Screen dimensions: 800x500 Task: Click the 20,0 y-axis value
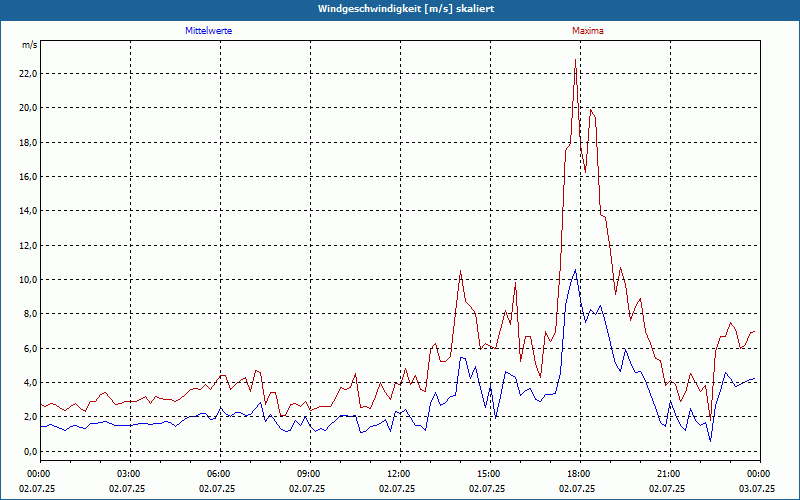[28, 108]
